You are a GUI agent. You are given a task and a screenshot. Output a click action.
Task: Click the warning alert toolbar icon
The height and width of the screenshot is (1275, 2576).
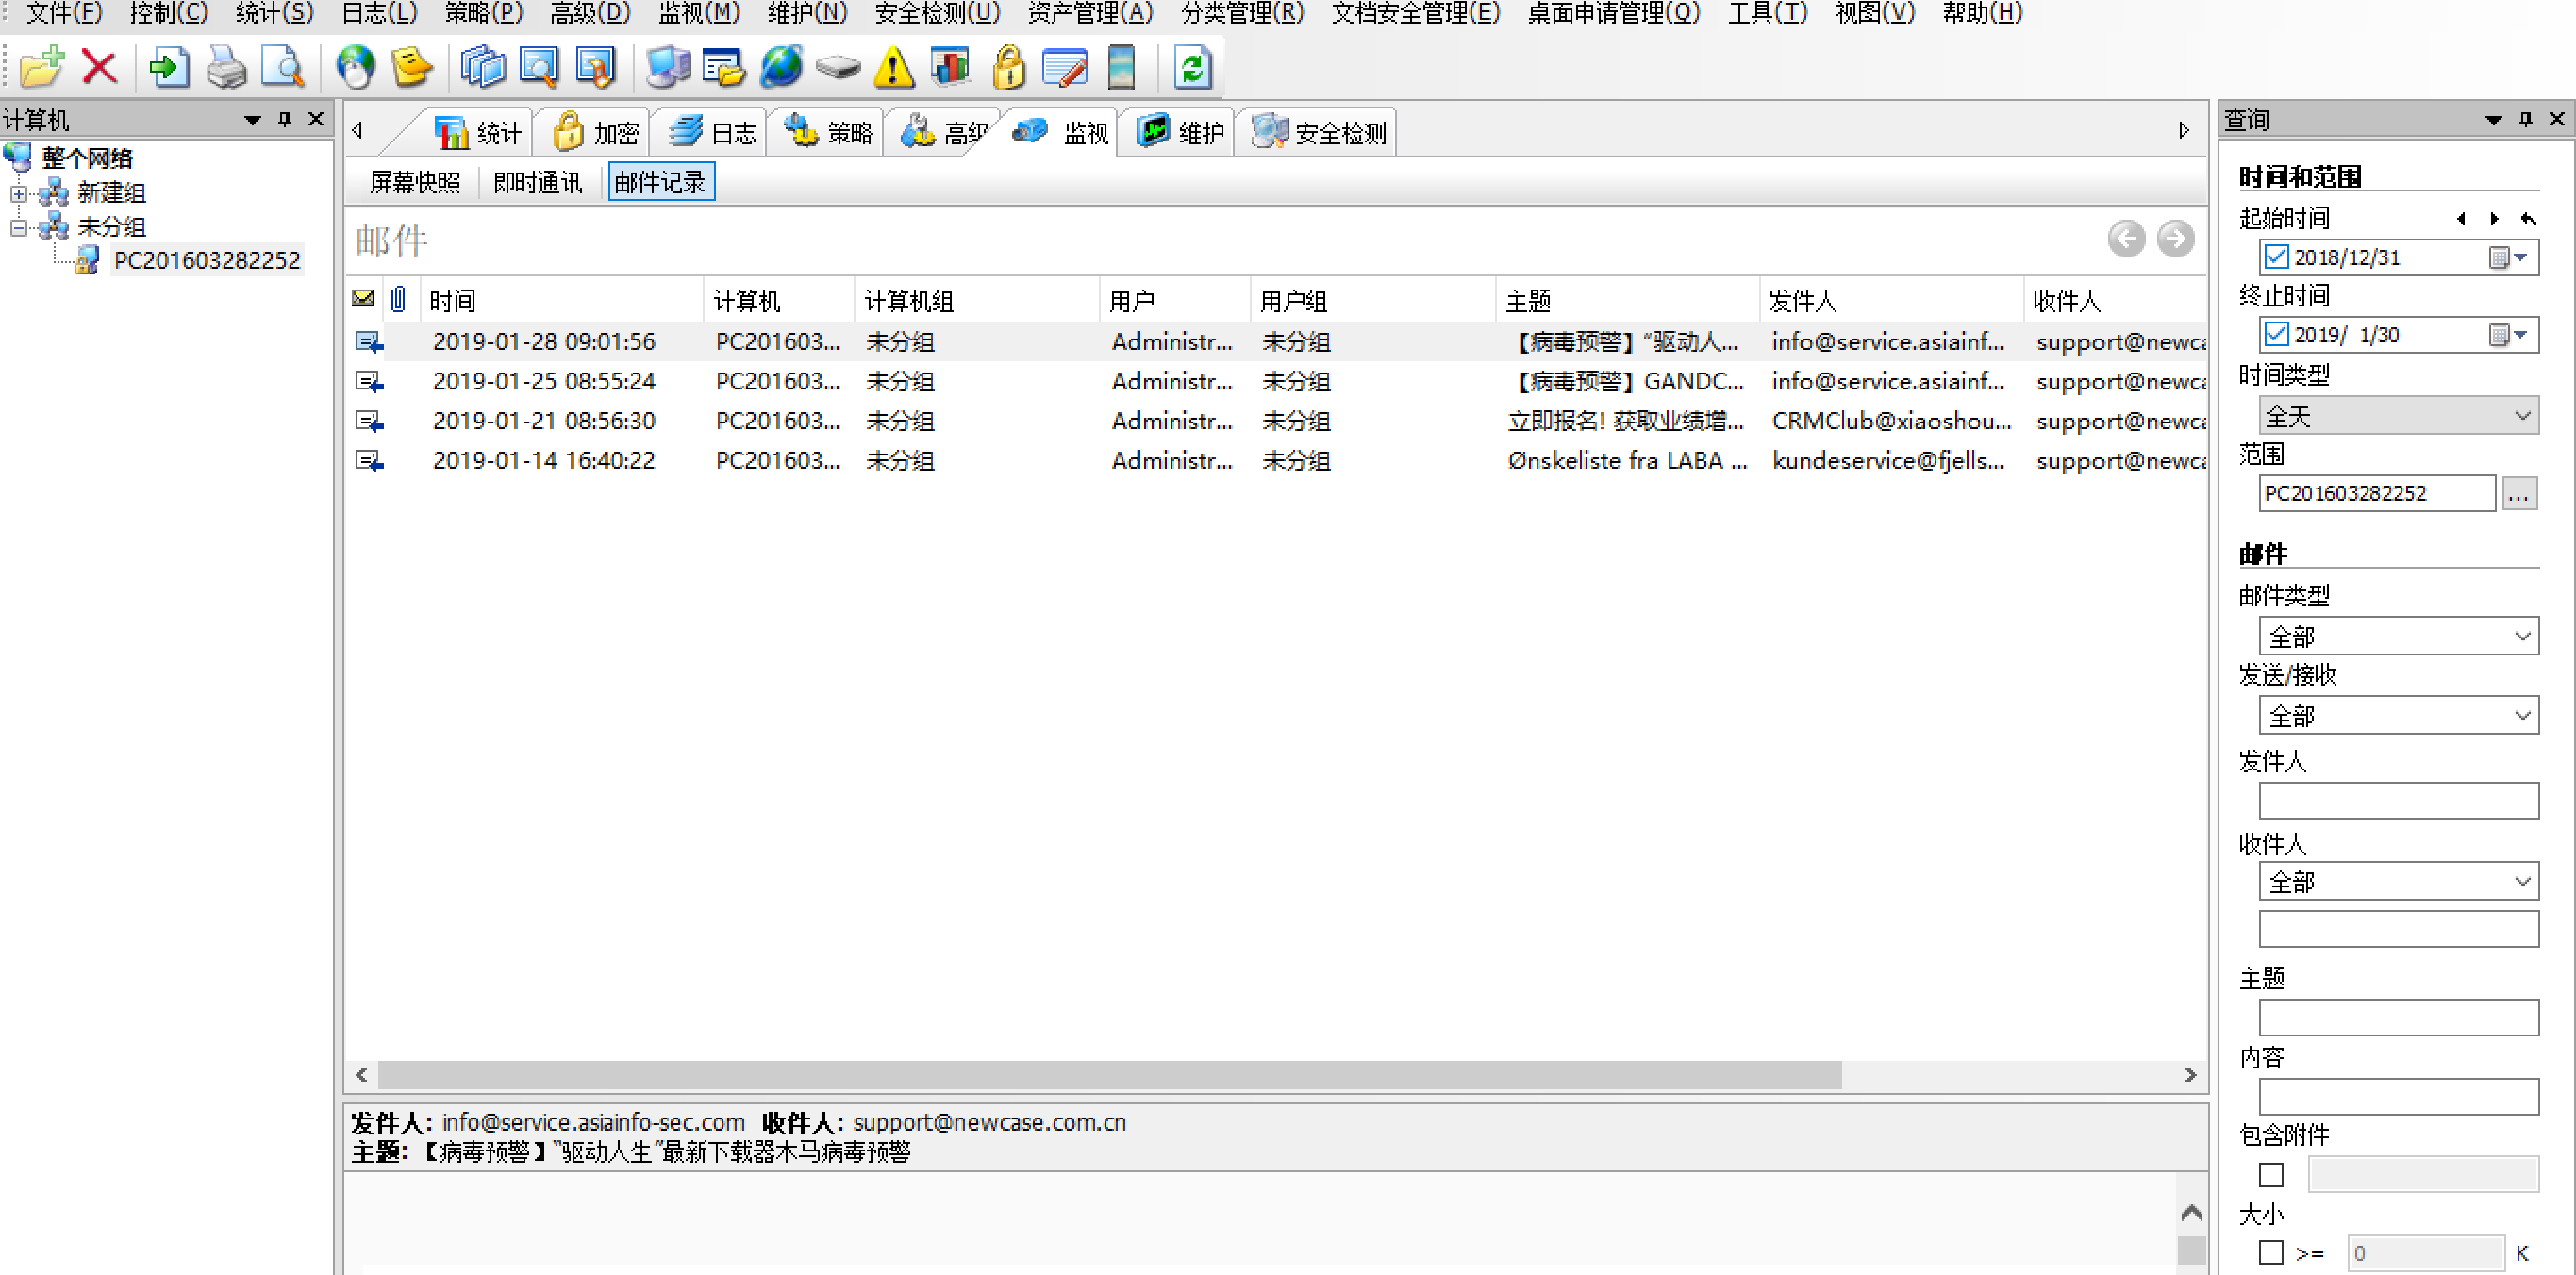893,67
